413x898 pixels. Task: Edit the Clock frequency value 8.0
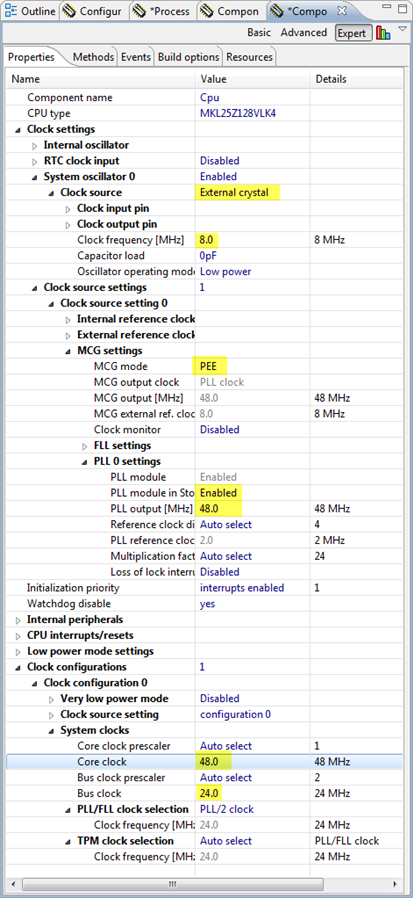(207, 240)
